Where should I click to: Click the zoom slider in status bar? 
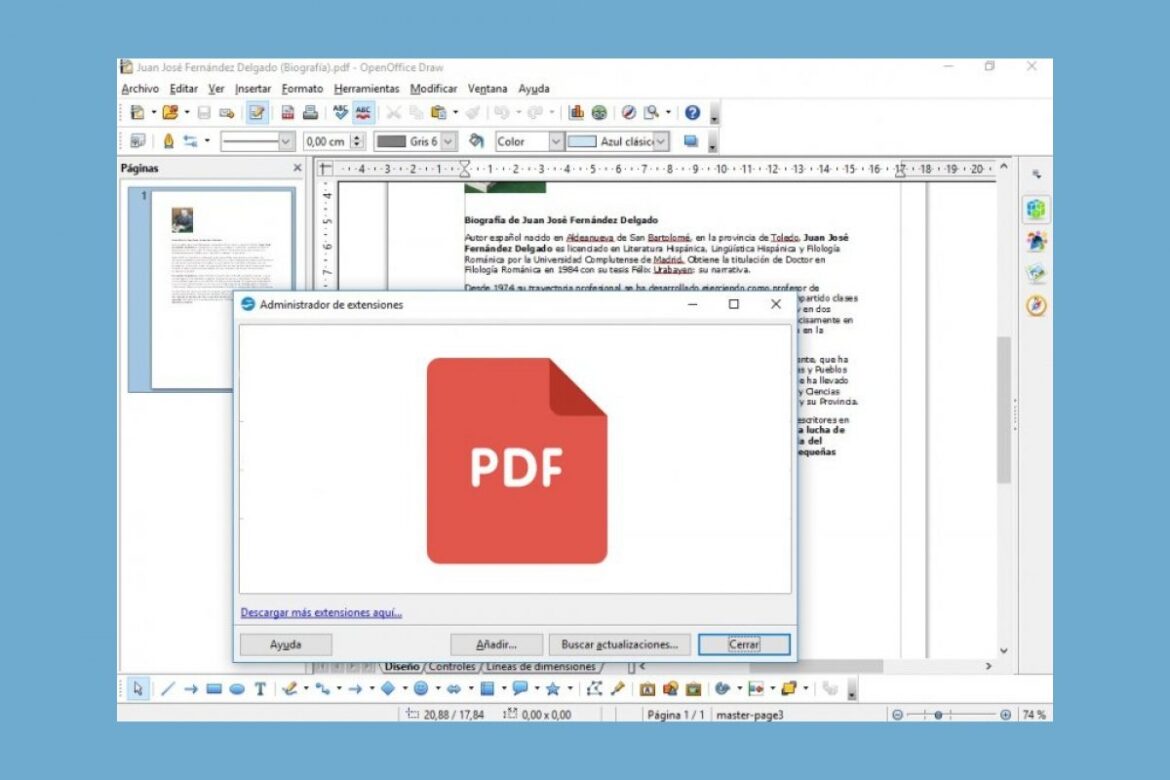(x=950, y=715)
